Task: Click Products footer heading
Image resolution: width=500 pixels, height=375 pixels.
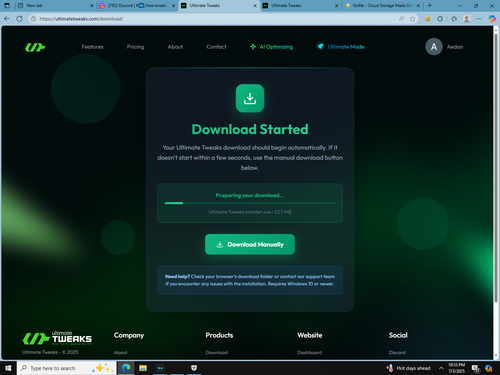Action: coord(219,335)
